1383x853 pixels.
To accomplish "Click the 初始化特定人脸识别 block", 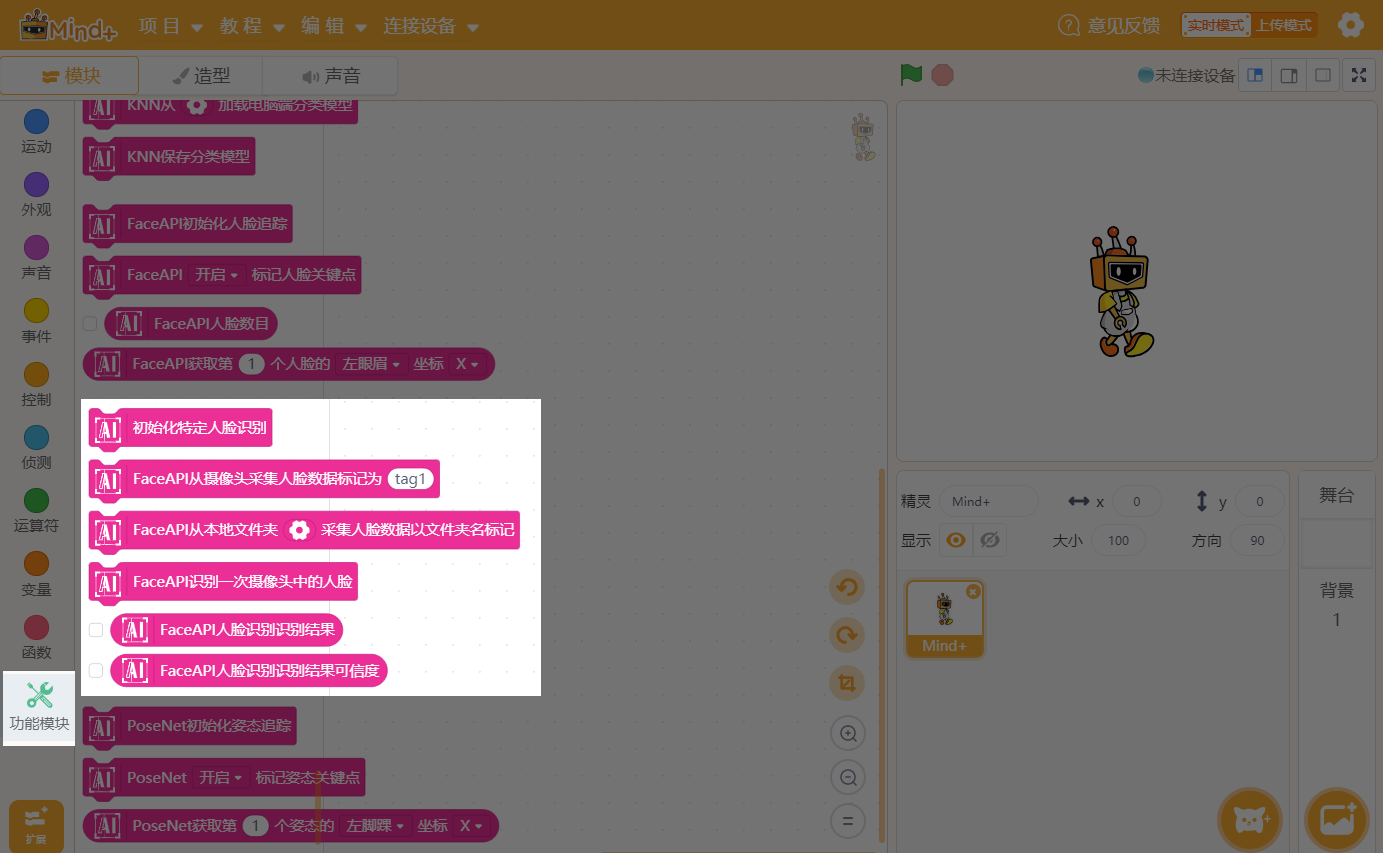I will pyautogui.click(x=180, y=429).
